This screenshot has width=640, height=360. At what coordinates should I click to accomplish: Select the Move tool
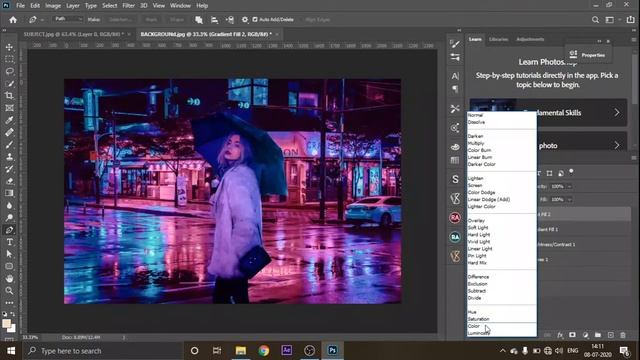click(9, 47)
